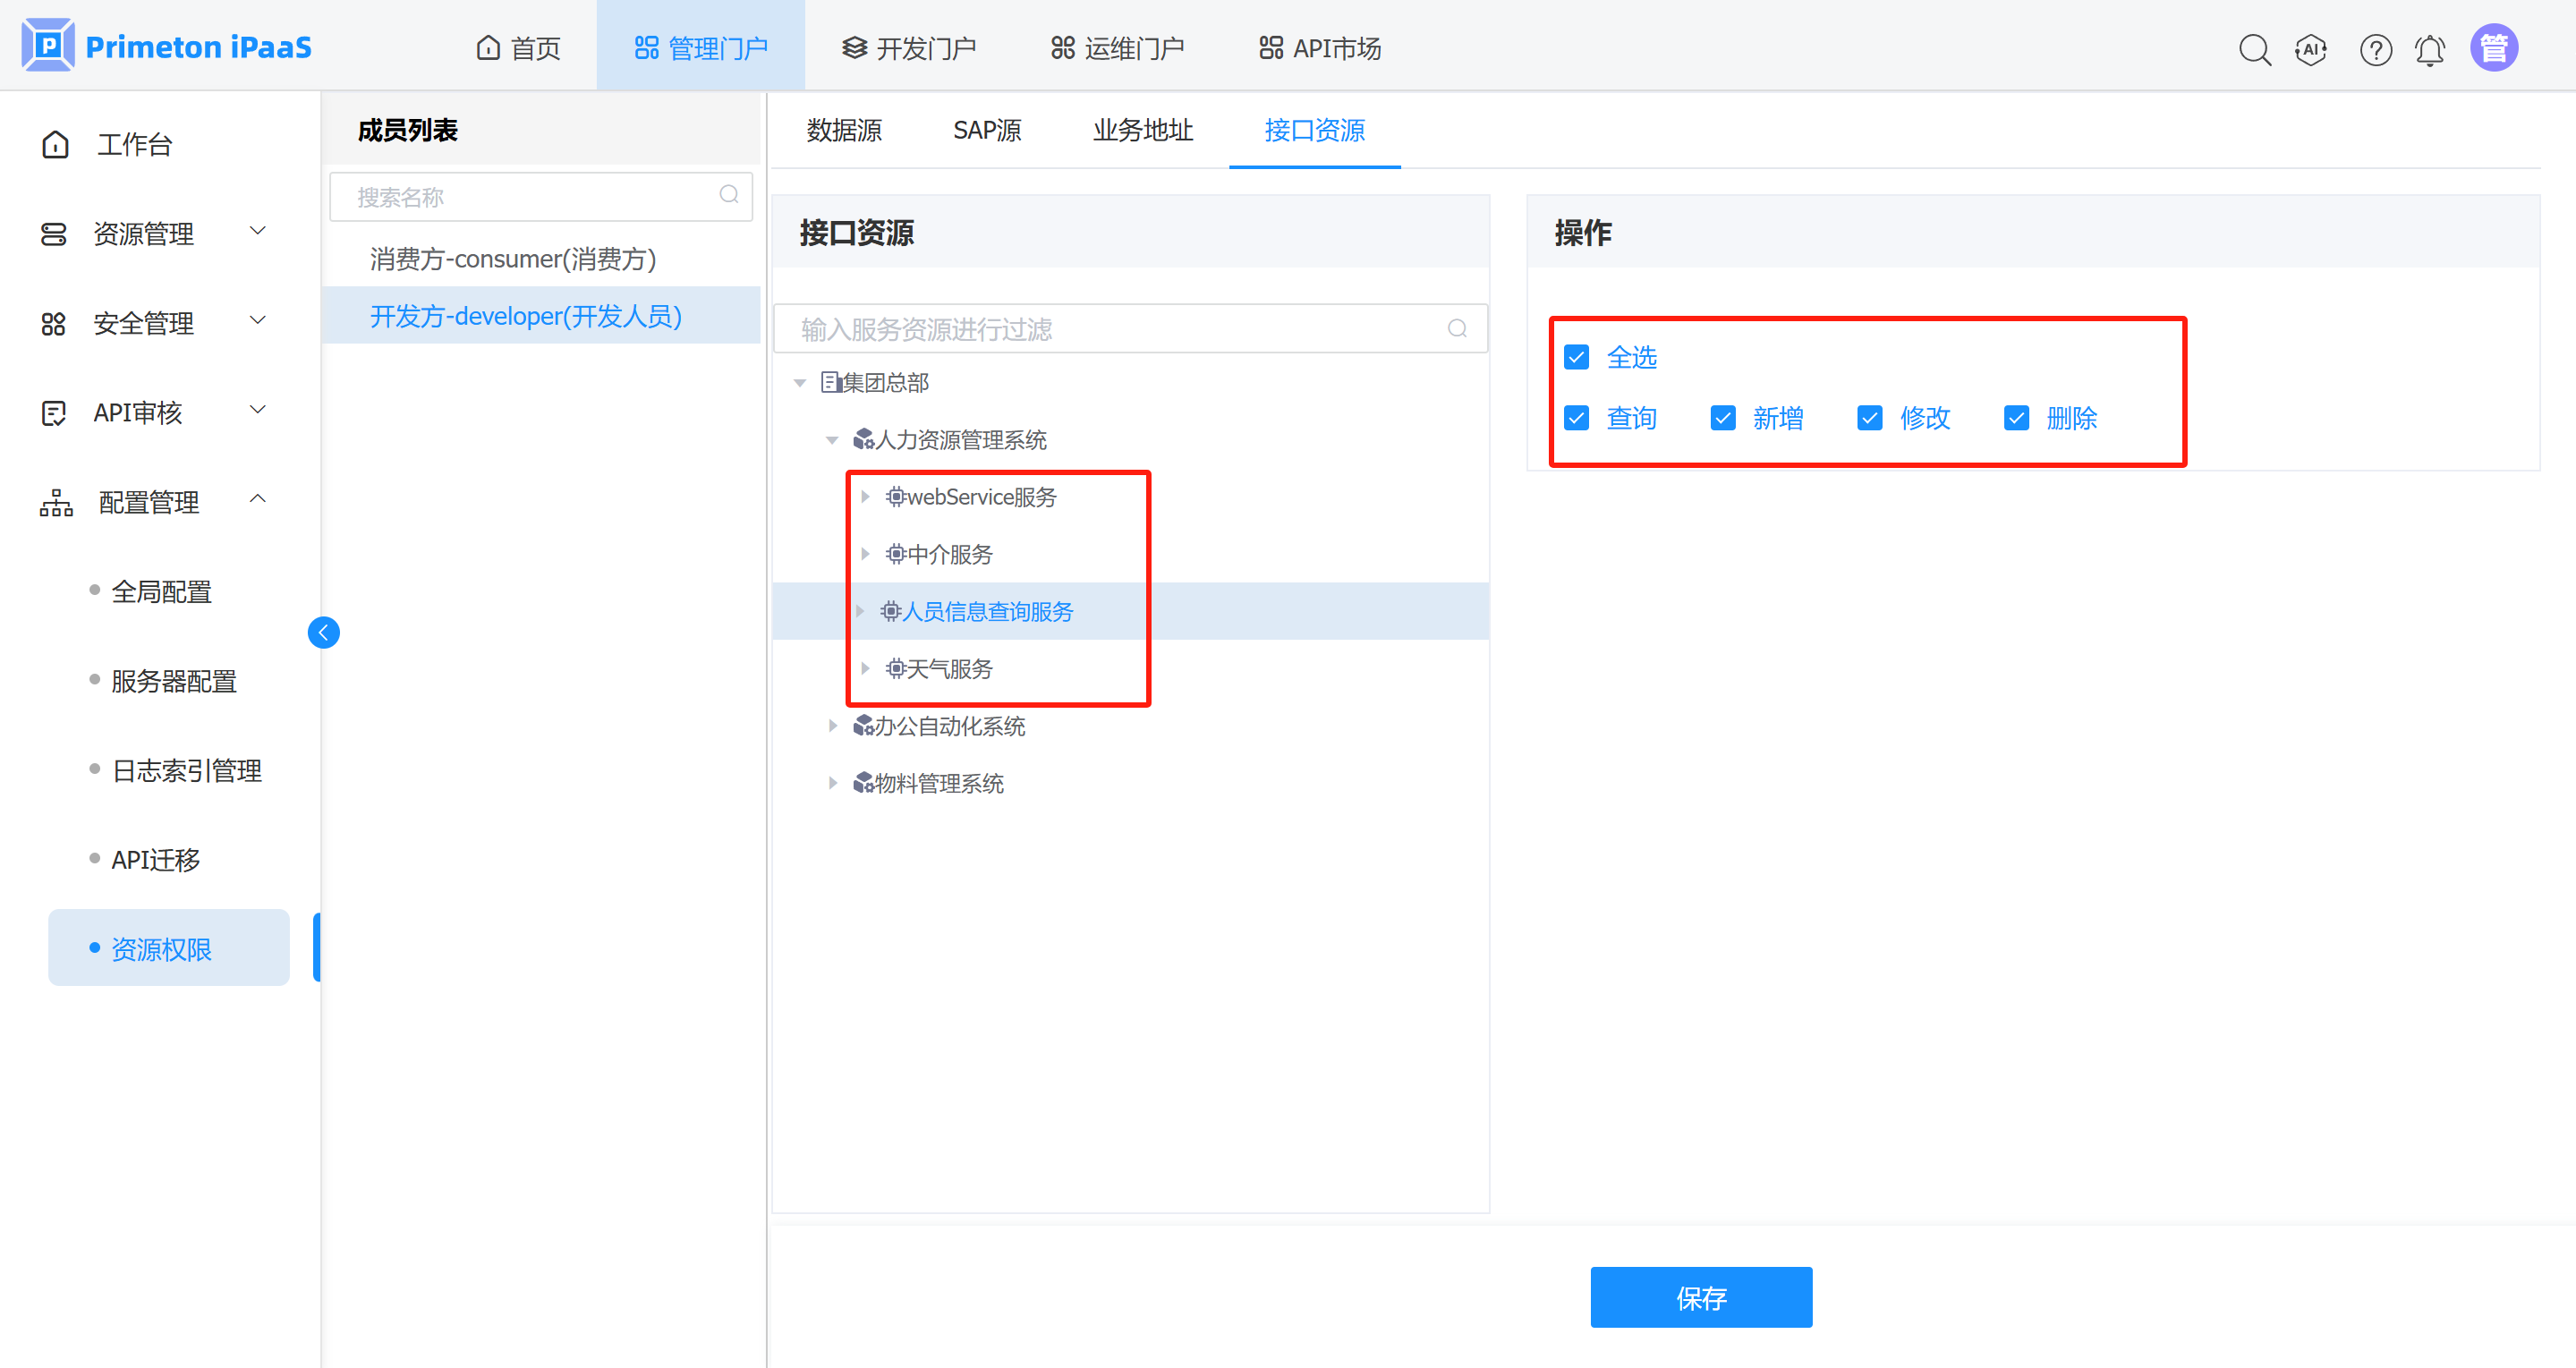This screenshot has height=1368, width=2576.
Task: Click the search magnifier icon in top bar
Action: pos(2254,49)
